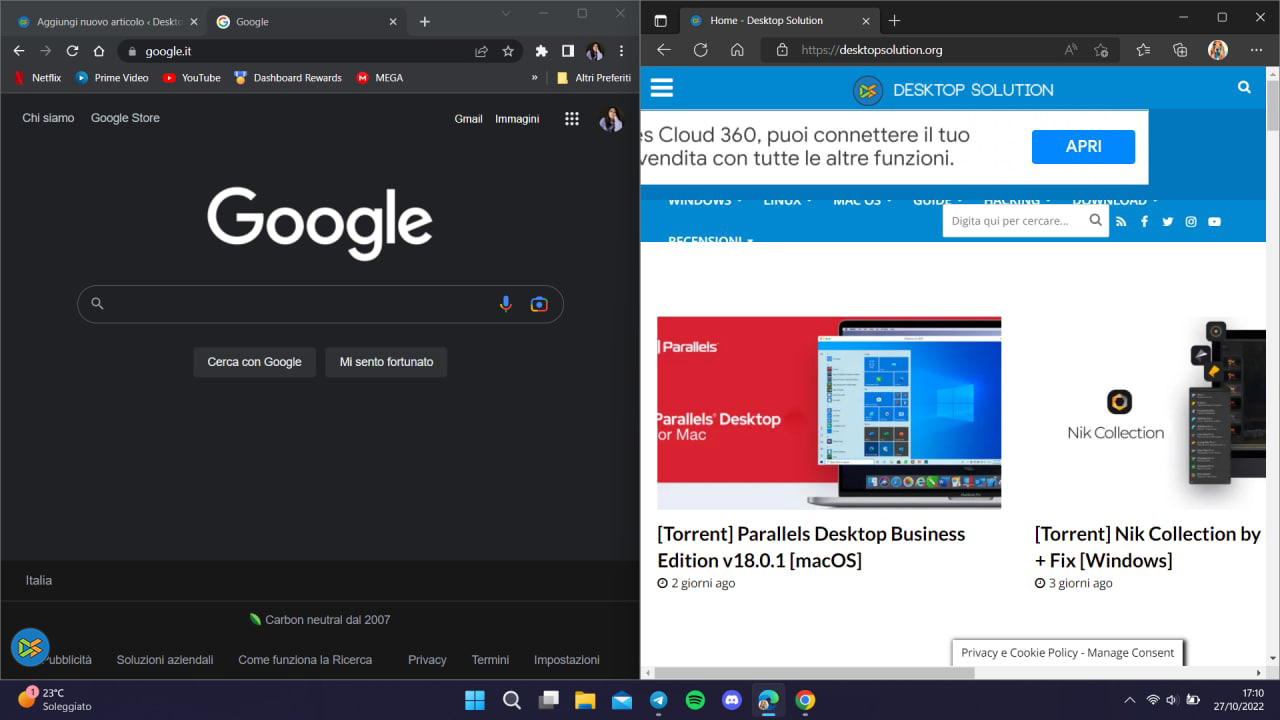Close the Google tab in Chrome
Viewport: 1280px width, 720px height.
tap(393, 21)
